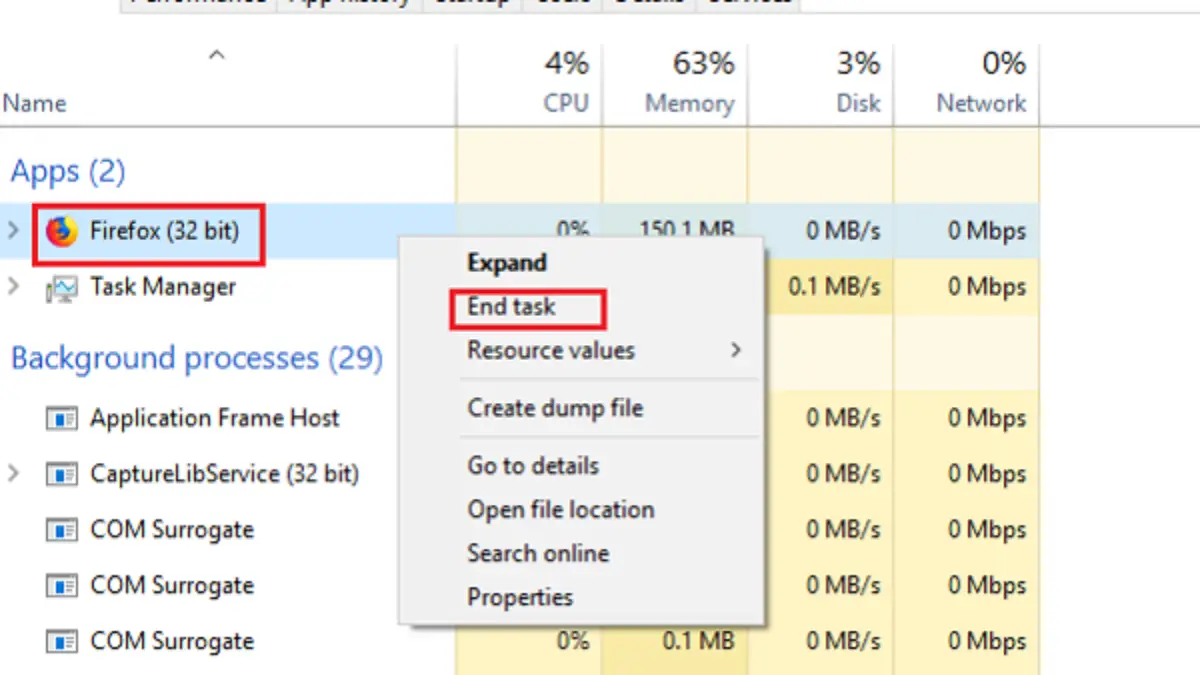Select the first COM Surrogate icon
The image size is (1200, 675).
62,530
